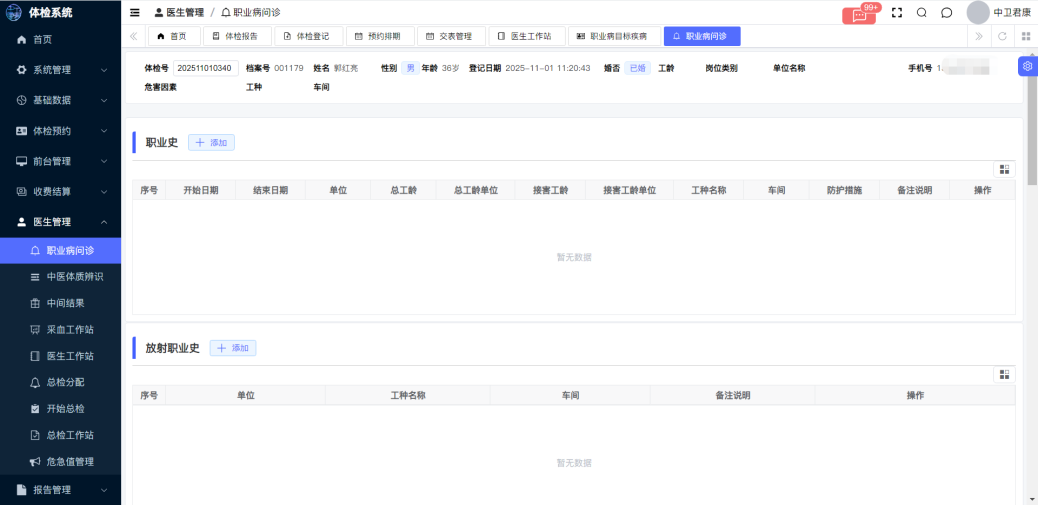Add a new 职业史 record

[211, 143]
